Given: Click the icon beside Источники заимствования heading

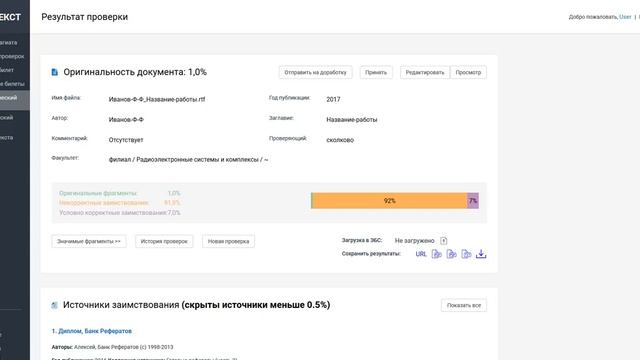Looking at the screenshot, I should click(54, 305).
